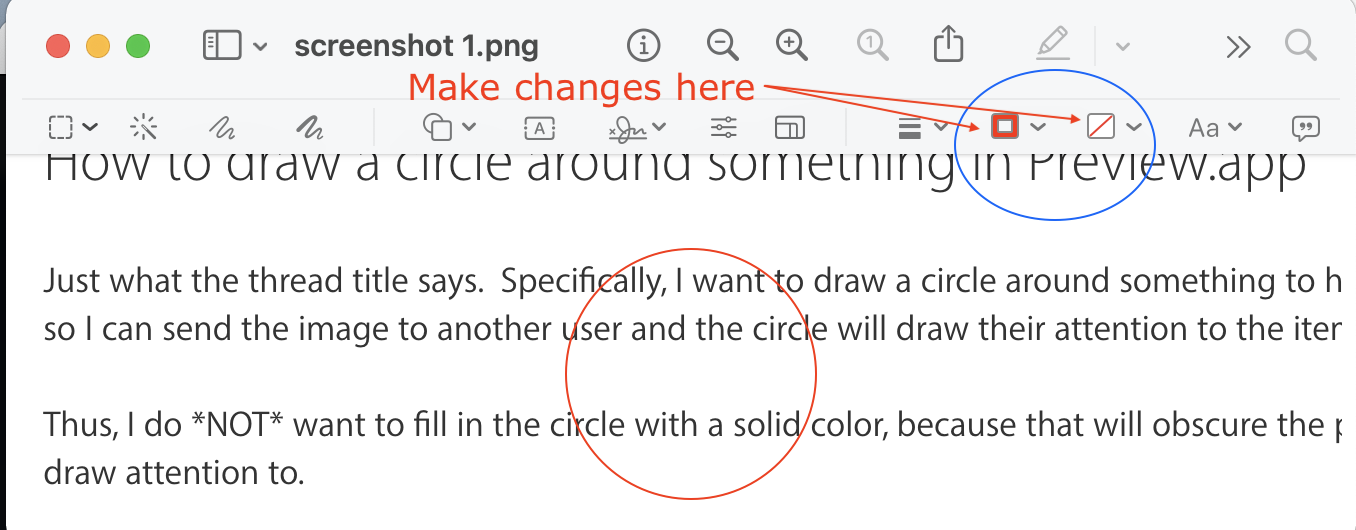This screenshot has width=1356, height=530.
Task: Click the Share icon
Action: click(x=947, y=45)
